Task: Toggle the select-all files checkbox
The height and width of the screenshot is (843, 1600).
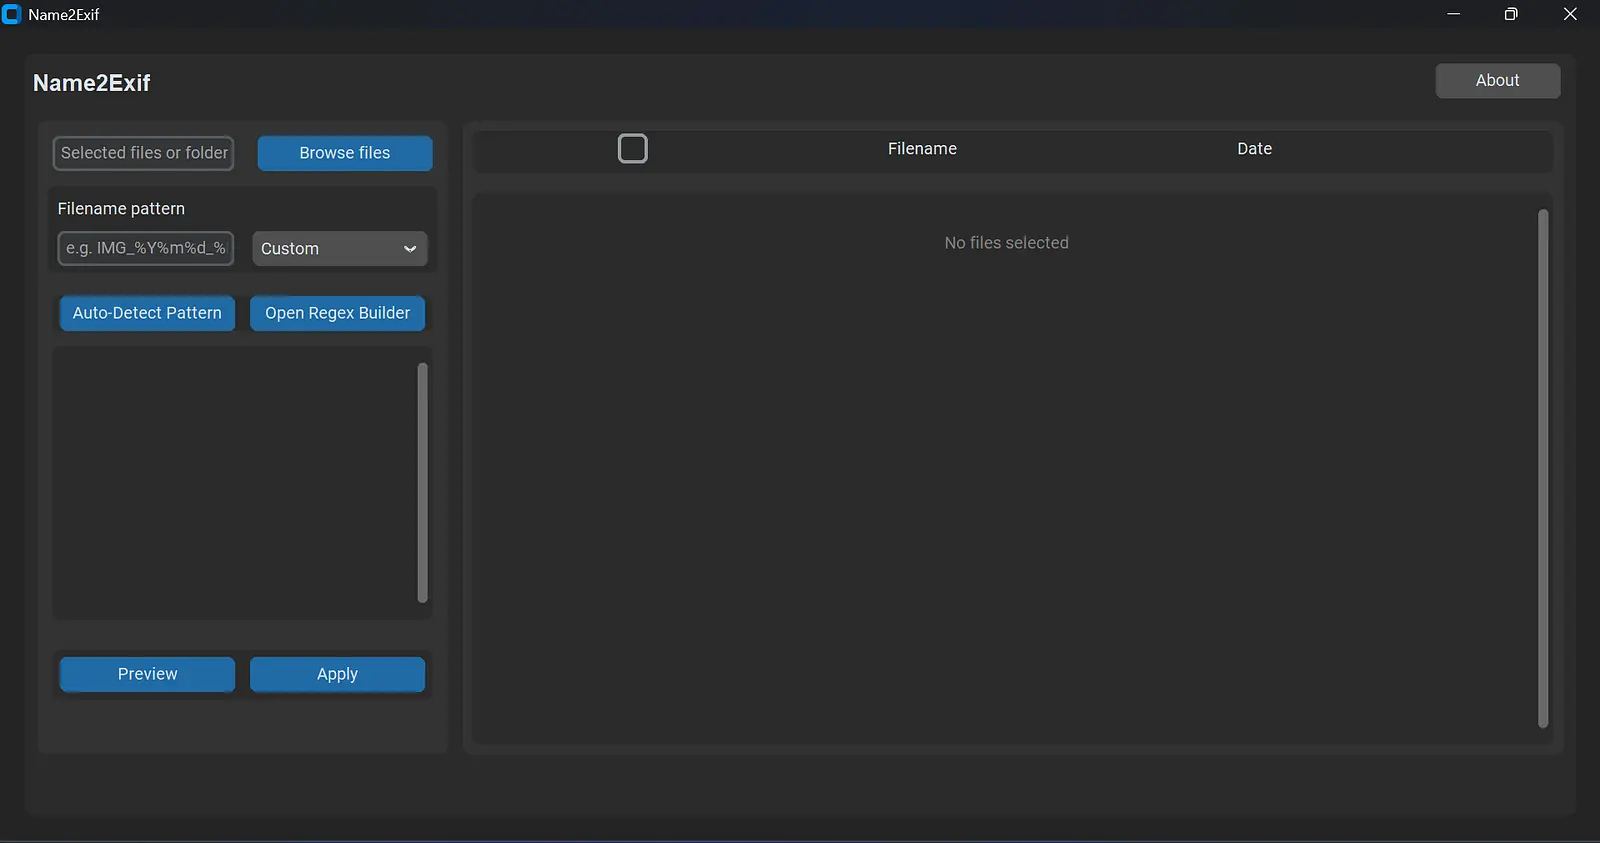Action: pyautogui.click(x=633, y=149)
